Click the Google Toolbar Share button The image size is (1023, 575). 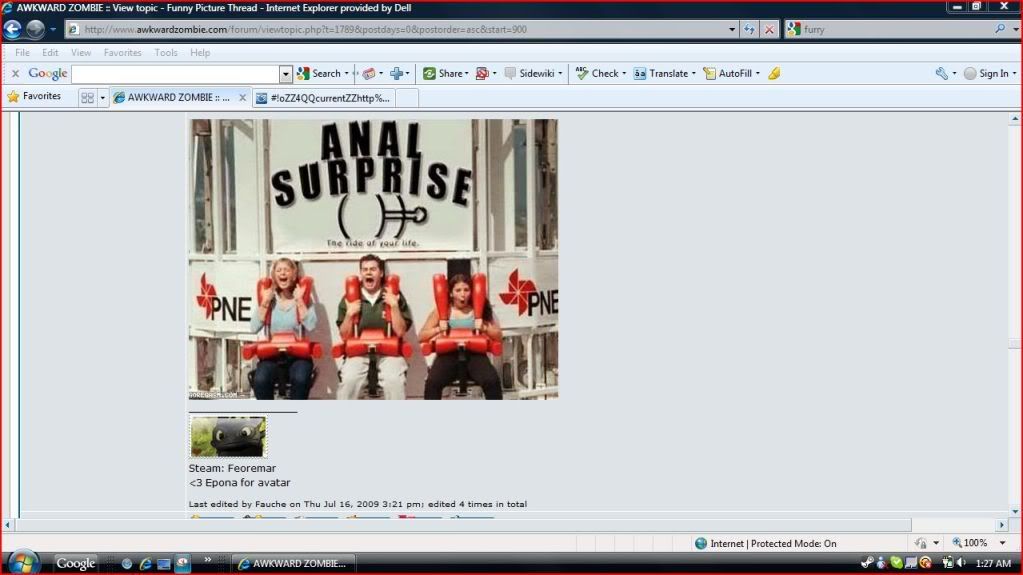(x=444, y=73)
